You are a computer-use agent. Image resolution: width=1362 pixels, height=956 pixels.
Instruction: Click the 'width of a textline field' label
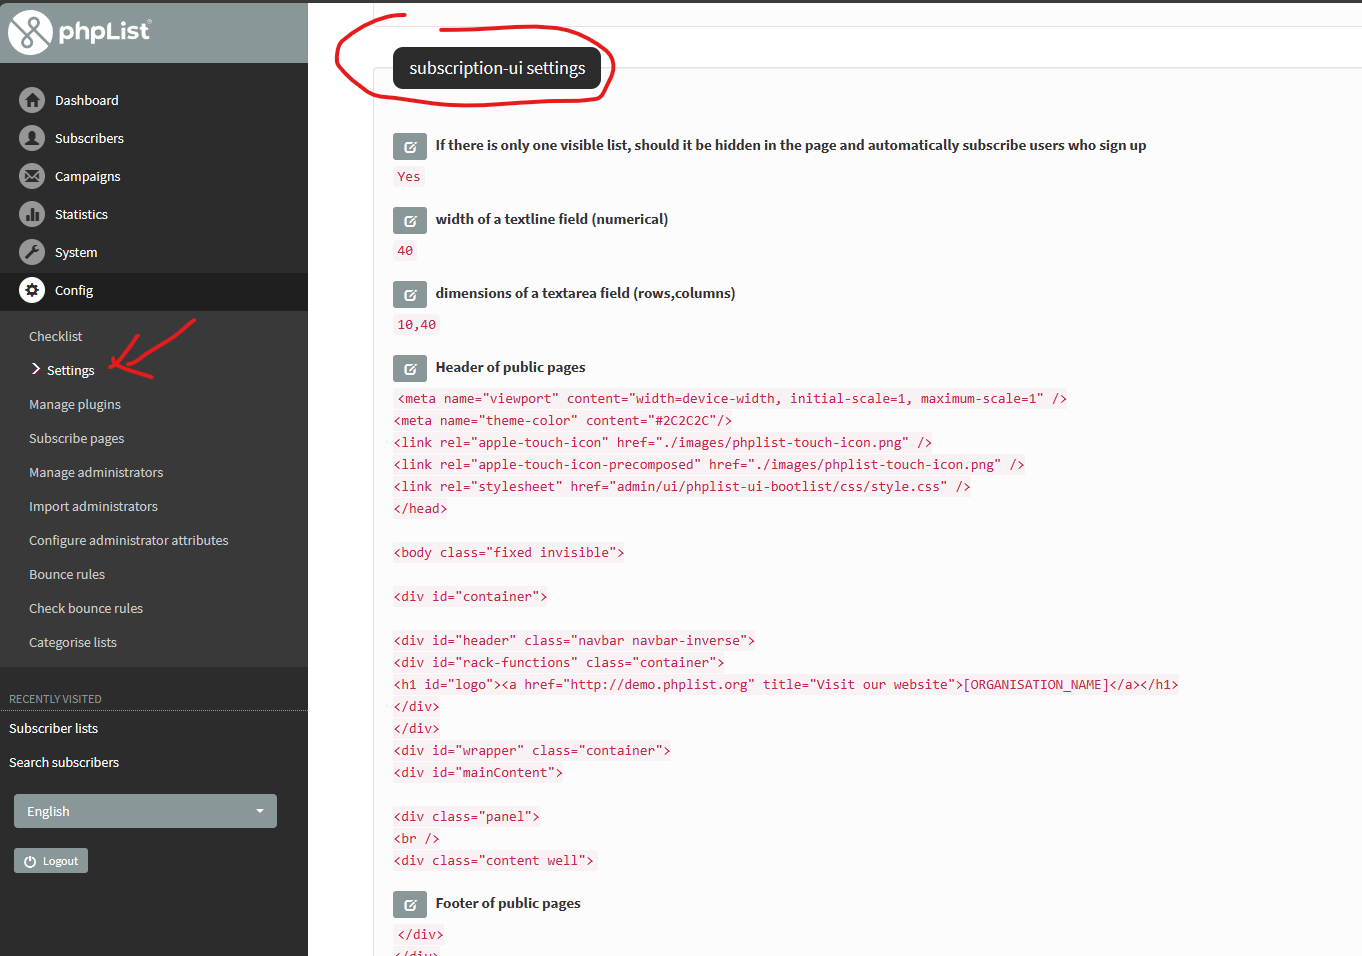pos(552,219)
